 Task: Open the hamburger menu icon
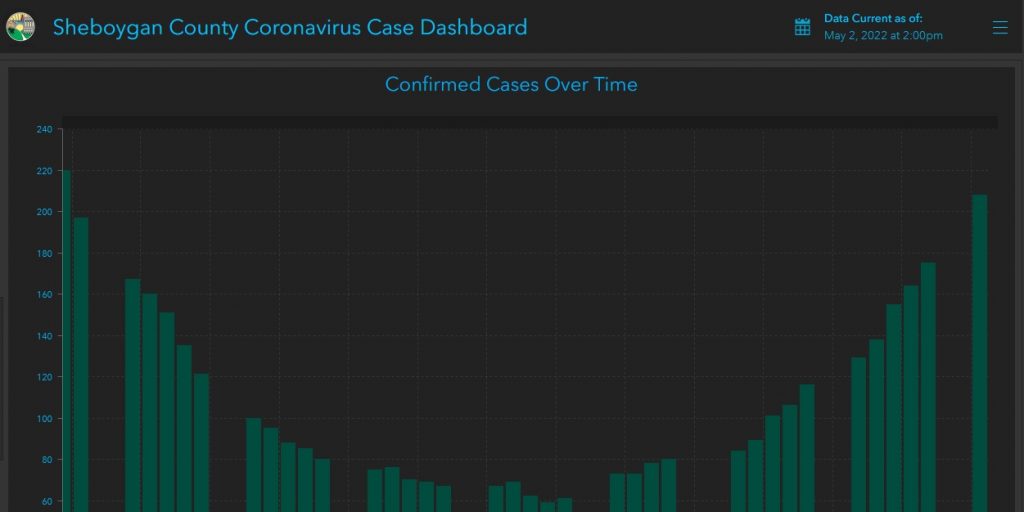coord(1000,27)
